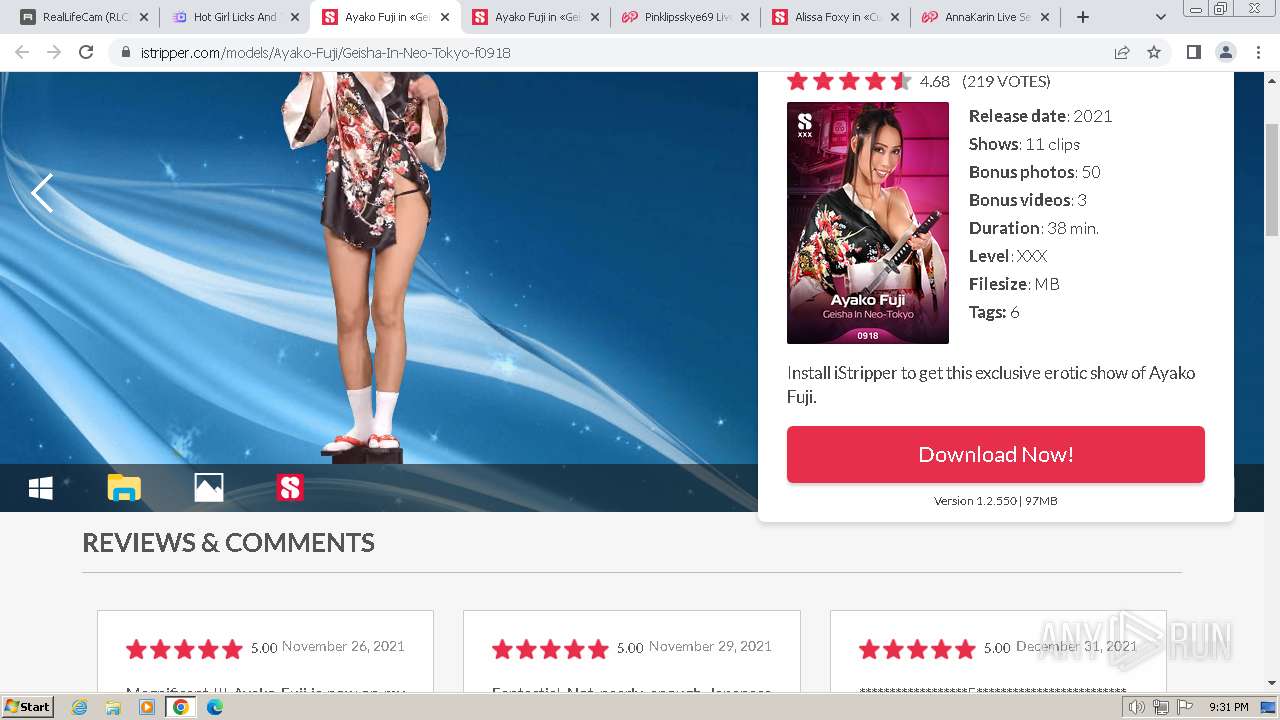Click the Download Now! button
The height and width of the screenshot is (720, 1280).
(x=995, y=454)
